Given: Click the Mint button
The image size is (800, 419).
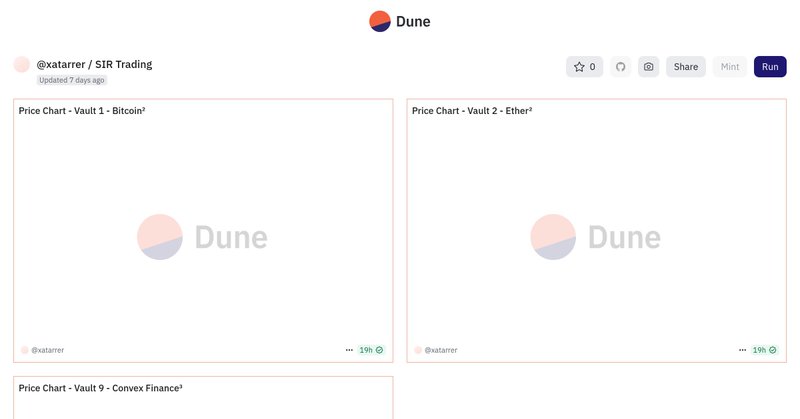Looking at the screenshot, I should [x=730, y=67].
